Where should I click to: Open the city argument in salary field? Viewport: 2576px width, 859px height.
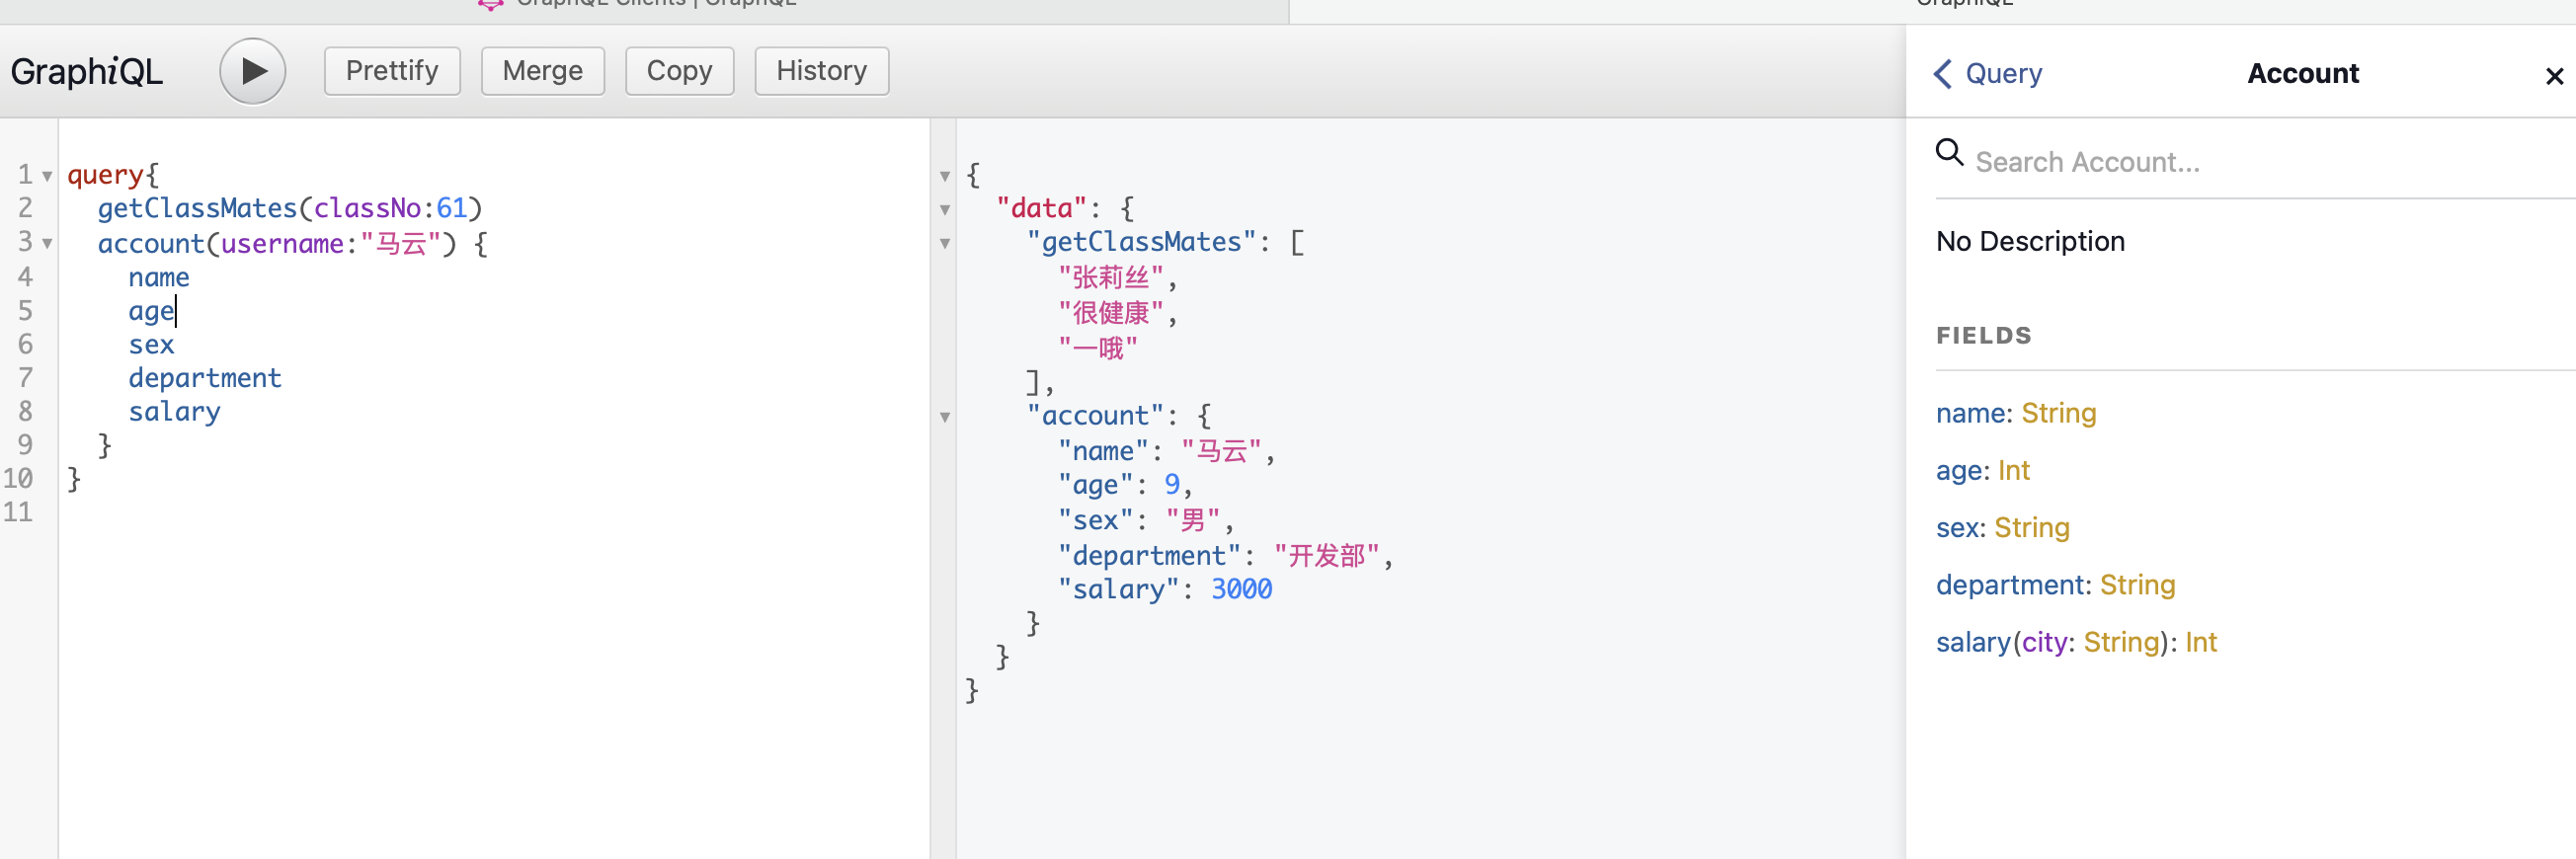2044,642
